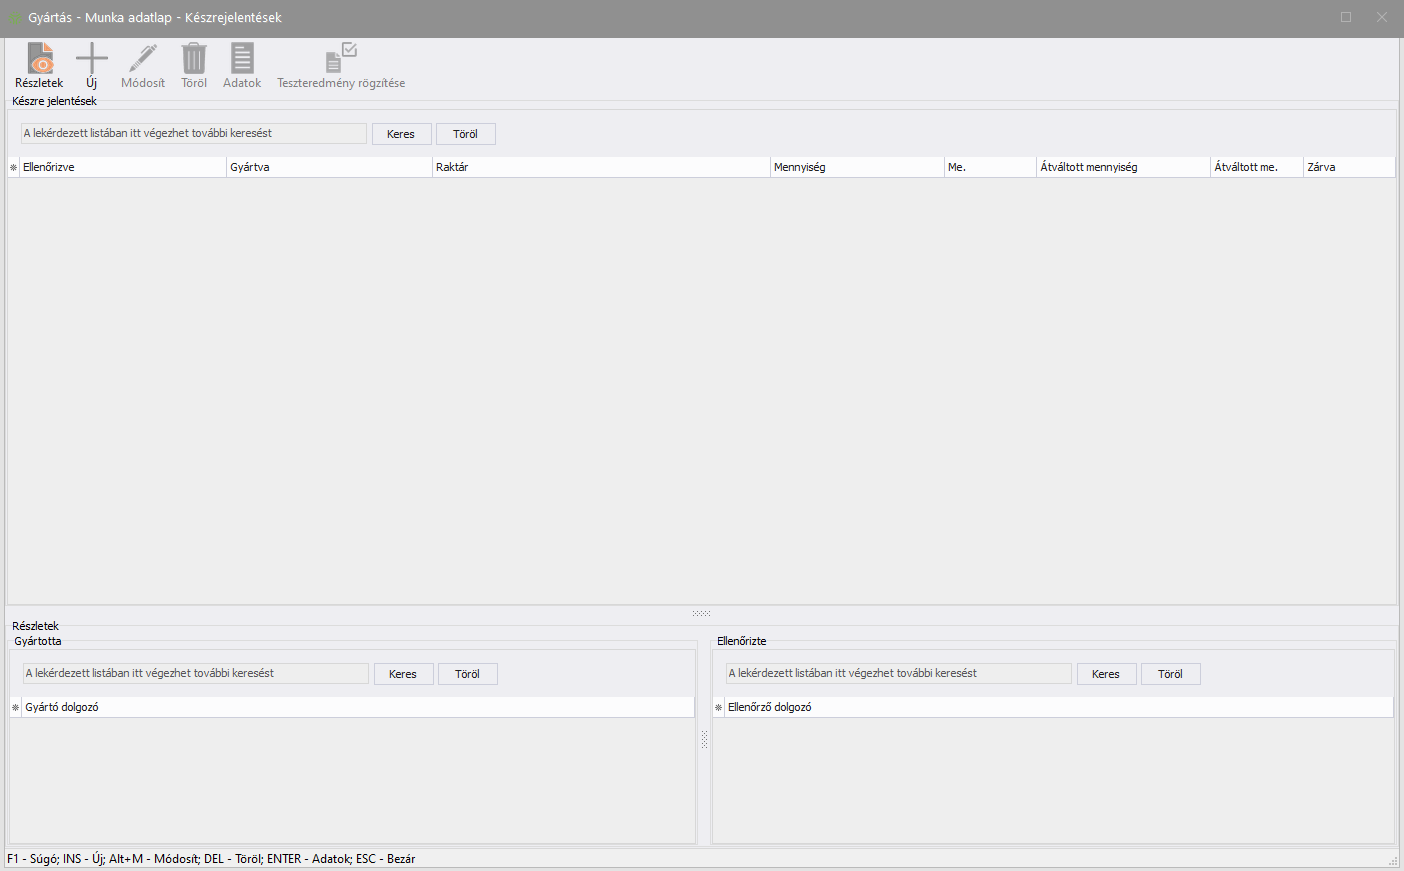1404x871 pixels.
Task: Sort by the Raktár column header
Action: pos(600,168)
